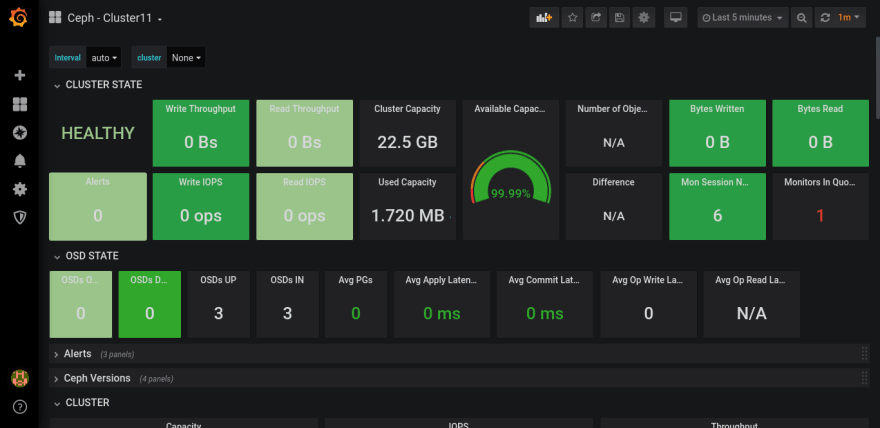Open the Ceph - Cluster11 dashboard picker
The height and width of the screenshot is (428, 880).
click(115, 18)
